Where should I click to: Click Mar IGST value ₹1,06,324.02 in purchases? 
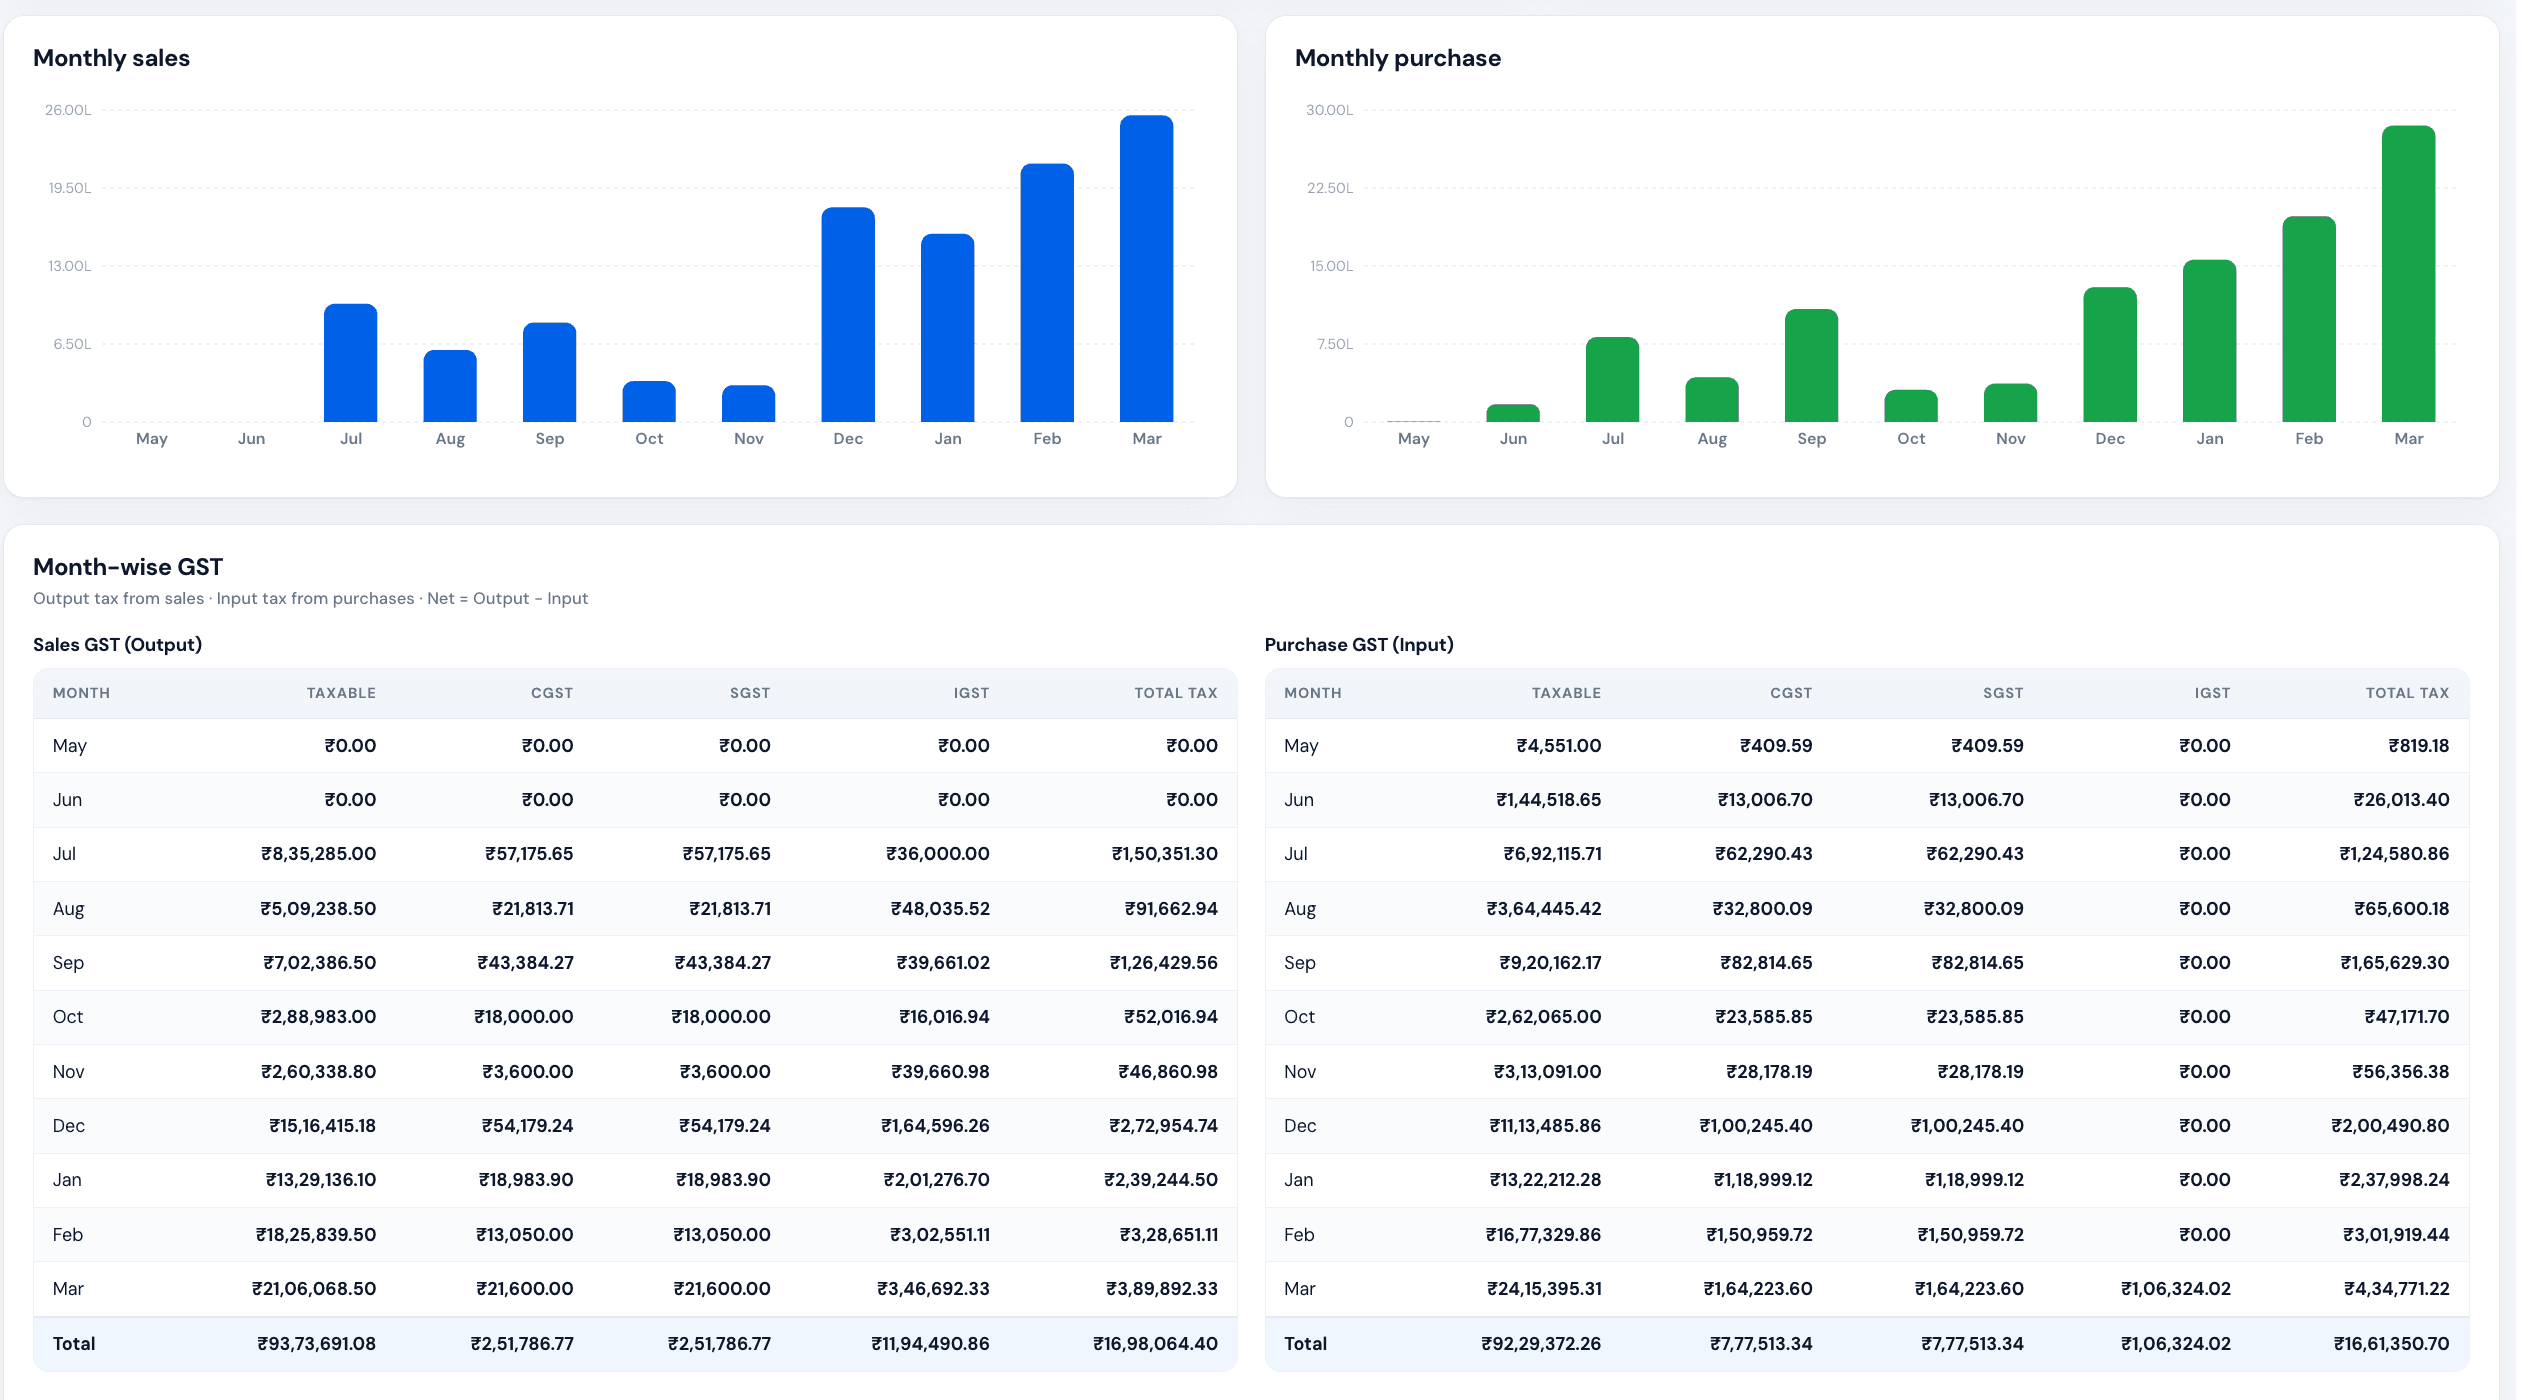point(2176,1289)
